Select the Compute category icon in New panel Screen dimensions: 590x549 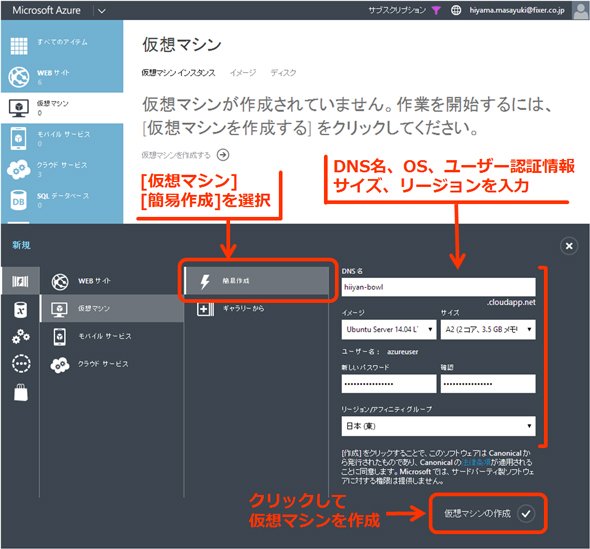point(20,281)
